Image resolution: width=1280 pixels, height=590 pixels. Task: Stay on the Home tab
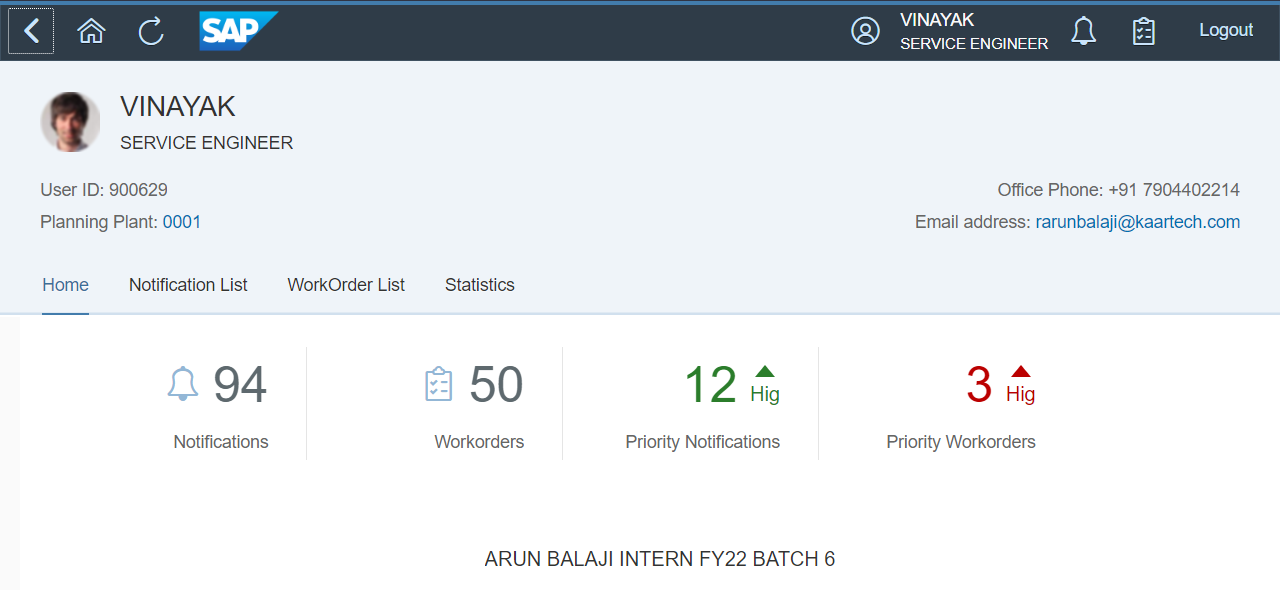pyautogui.click(x=65, y=285)
